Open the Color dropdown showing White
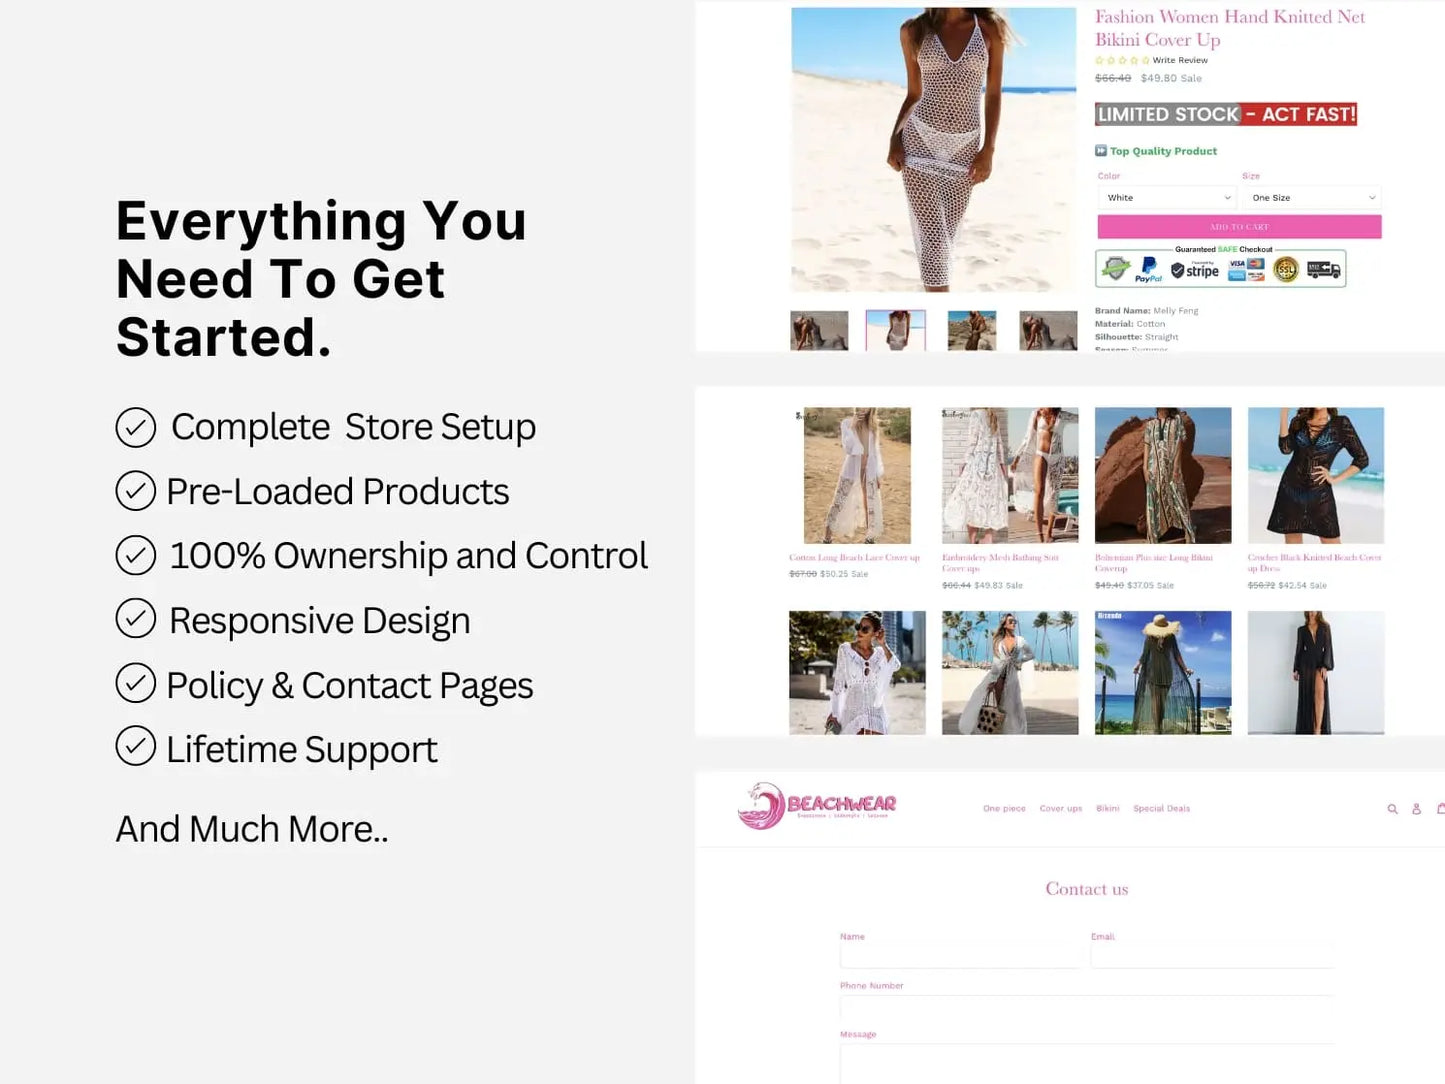Viewport: 1445px width, 1084px height. coord(1168,198)
